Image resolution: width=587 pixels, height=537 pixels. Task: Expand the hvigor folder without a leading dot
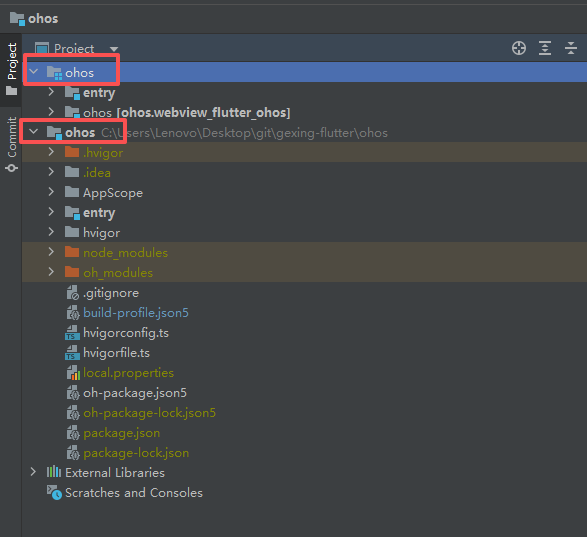tap(51, 232)
